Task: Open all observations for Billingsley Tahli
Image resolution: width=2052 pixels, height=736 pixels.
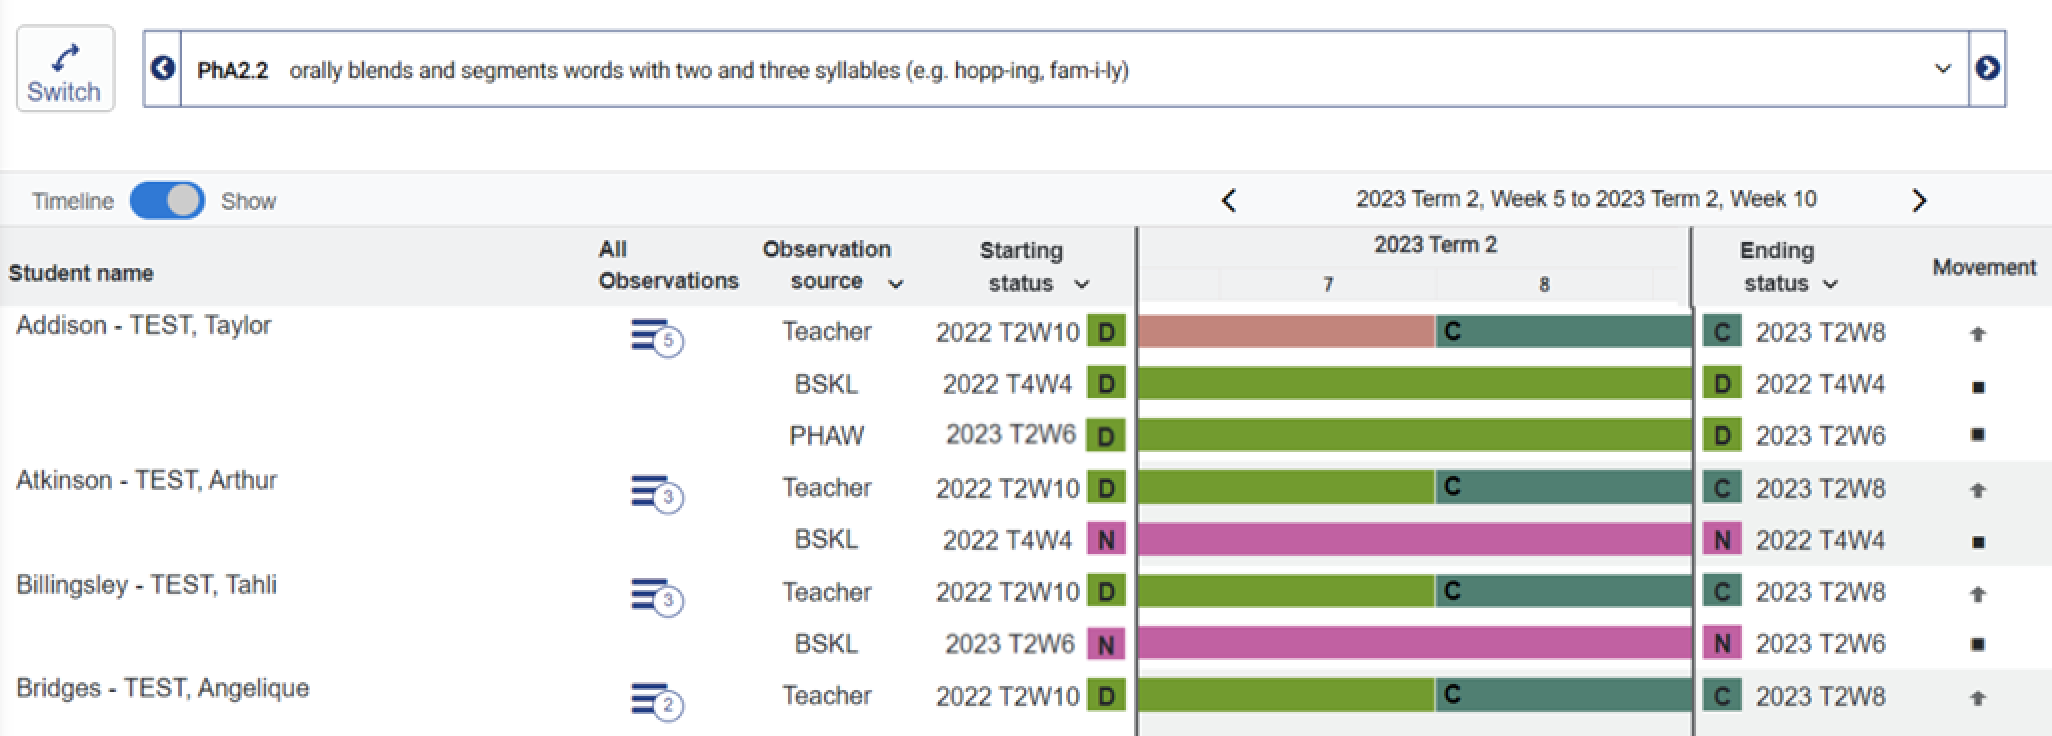Action: click(656, 596)
